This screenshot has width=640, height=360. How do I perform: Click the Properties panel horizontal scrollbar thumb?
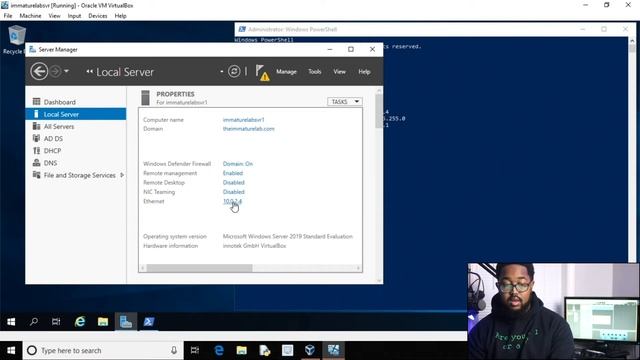click(x=199, y=268)
